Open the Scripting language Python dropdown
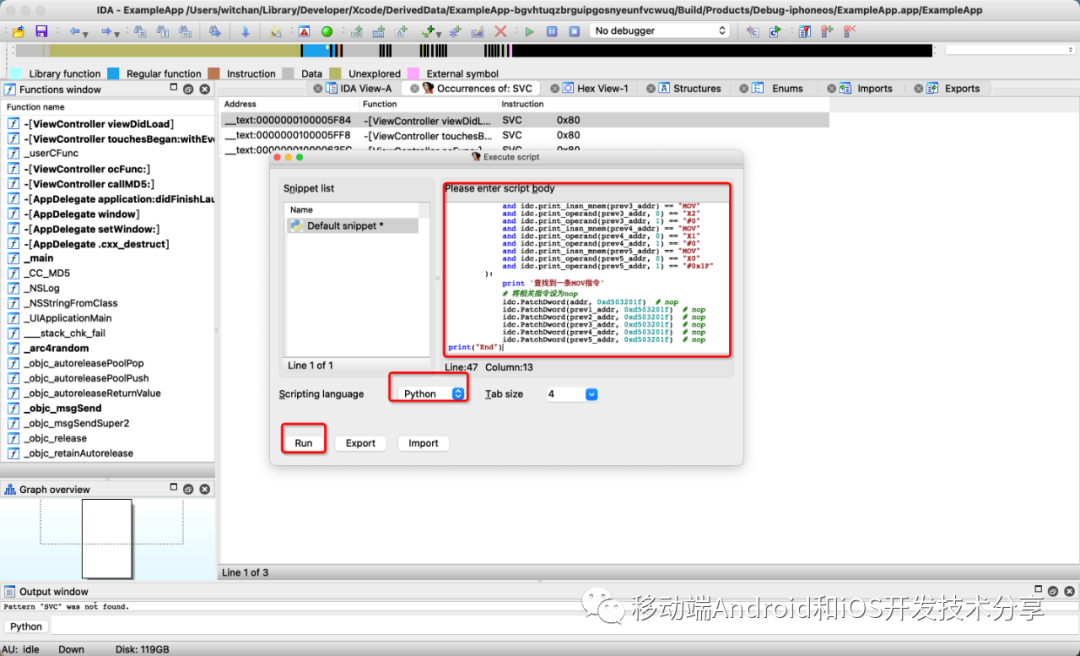Viewport: 1080px width, 656px height. point(433,394)
